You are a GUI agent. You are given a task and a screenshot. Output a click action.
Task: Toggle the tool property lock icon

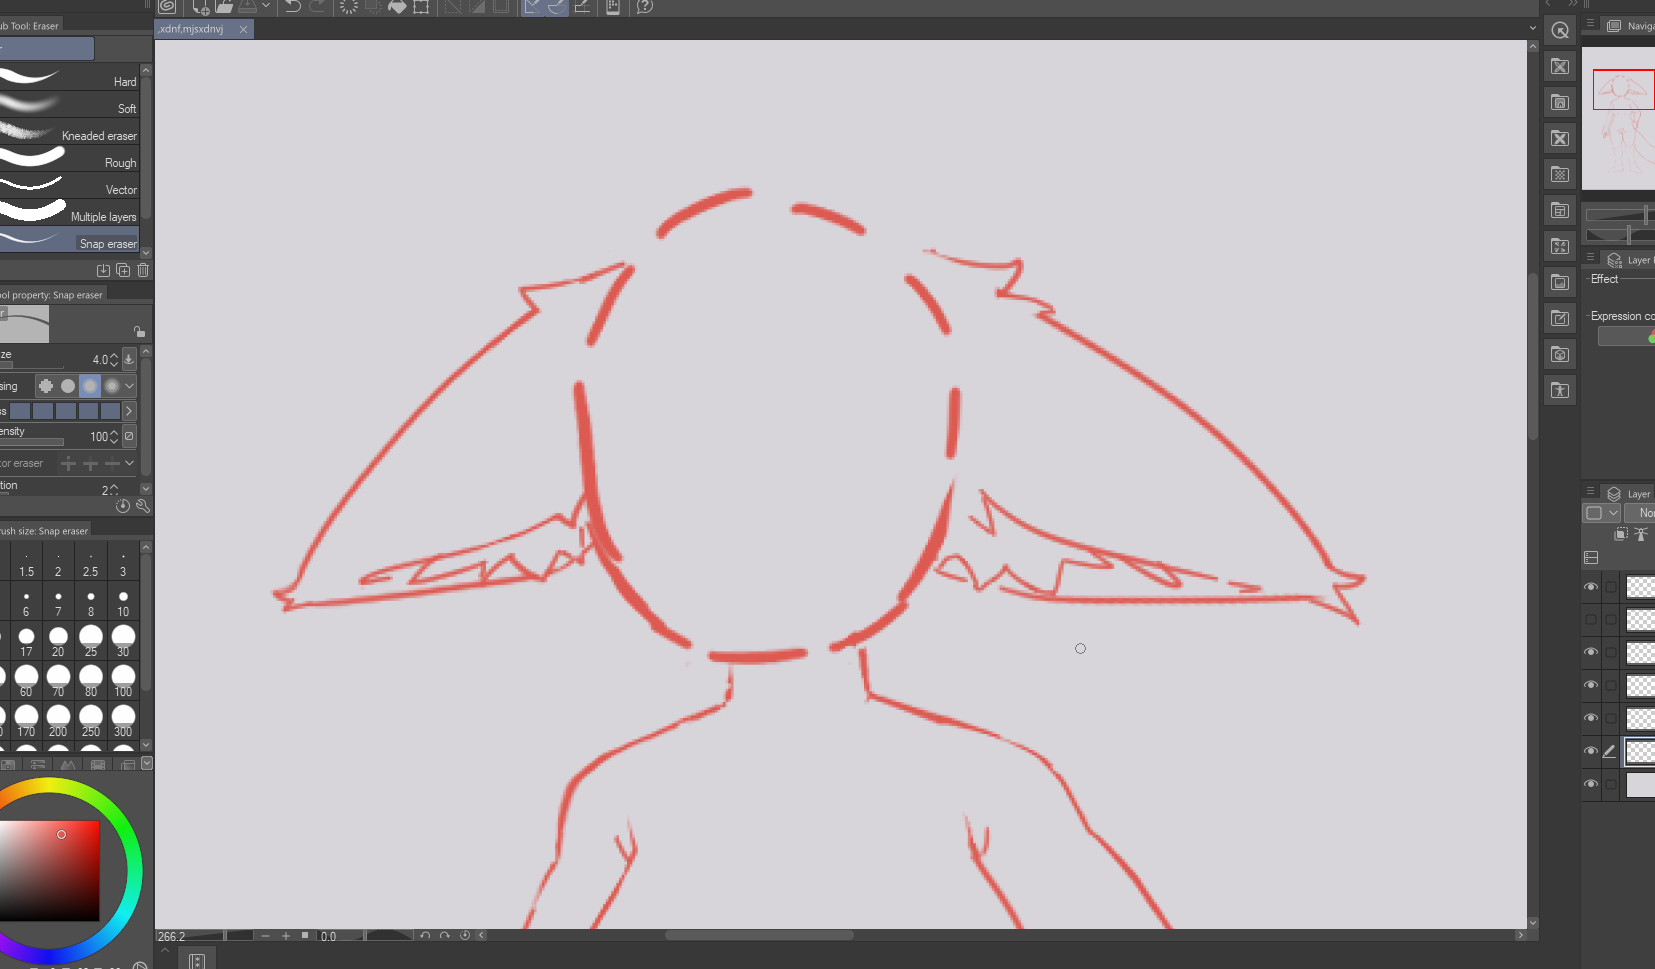[139, 331]
